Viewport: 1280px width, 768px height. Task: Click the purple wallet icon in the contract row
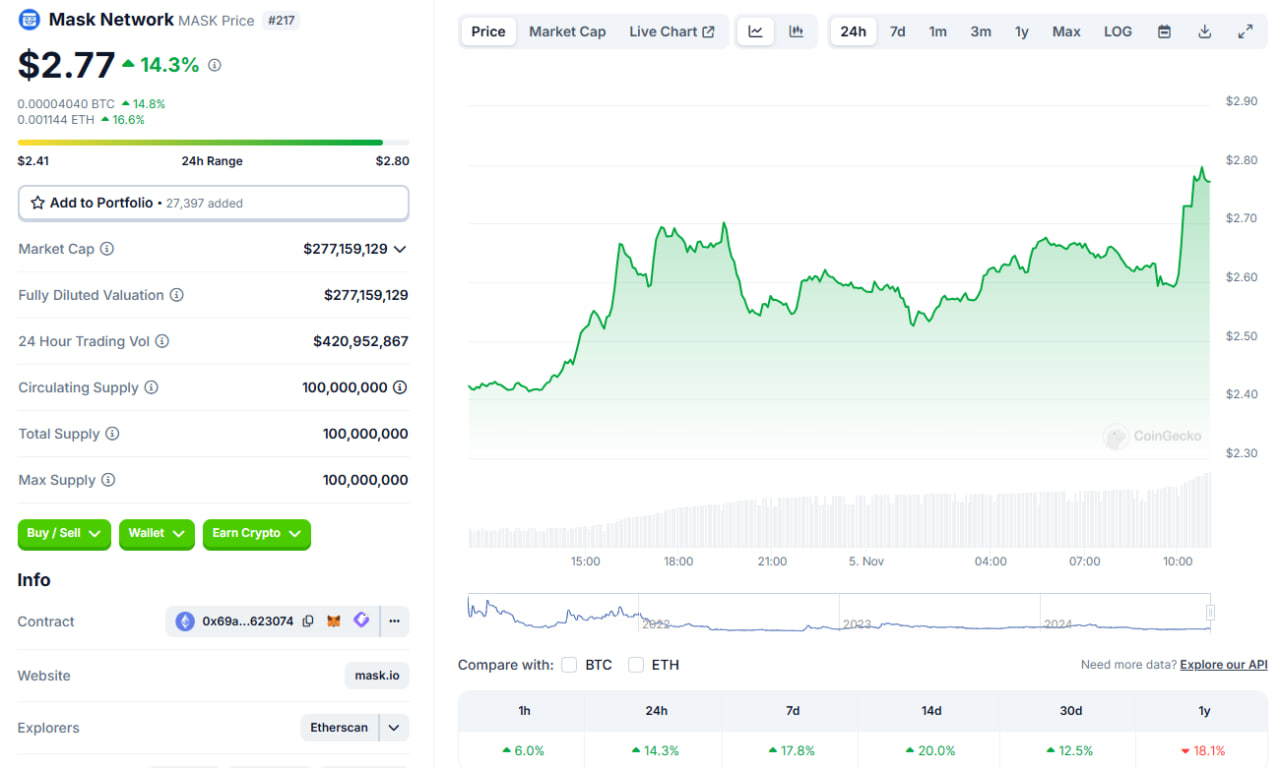361,621
